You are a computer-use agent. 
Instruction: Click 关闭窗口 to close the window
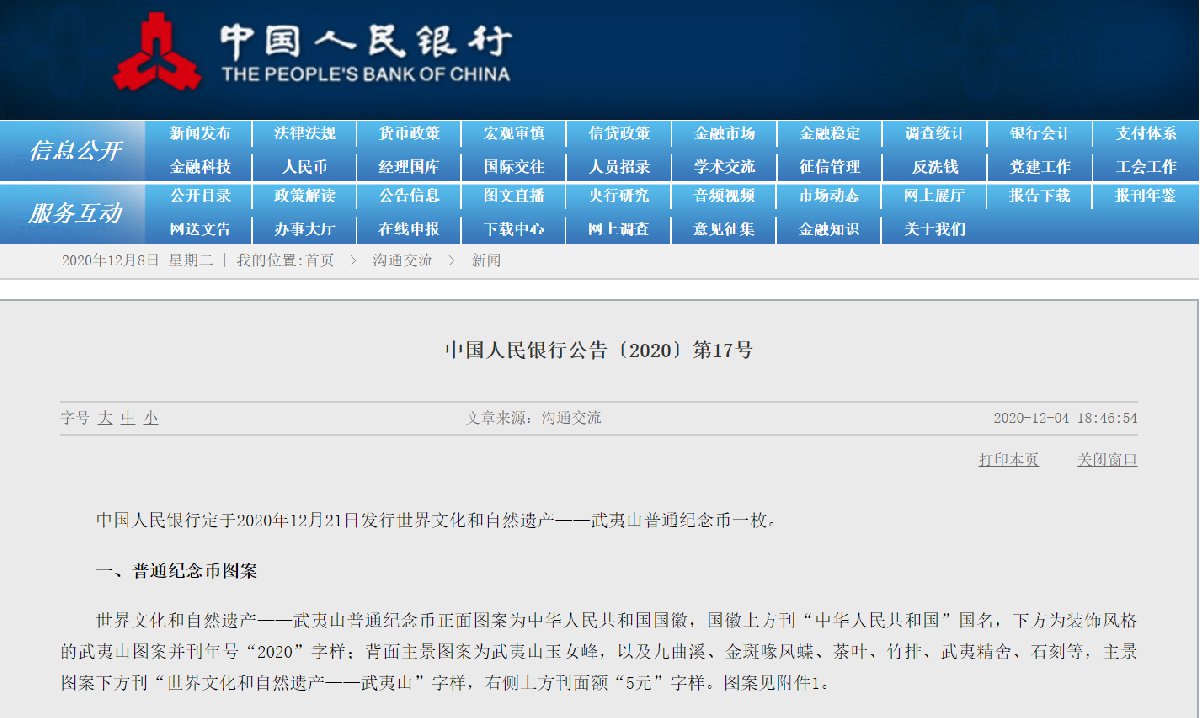point(1106,460)
